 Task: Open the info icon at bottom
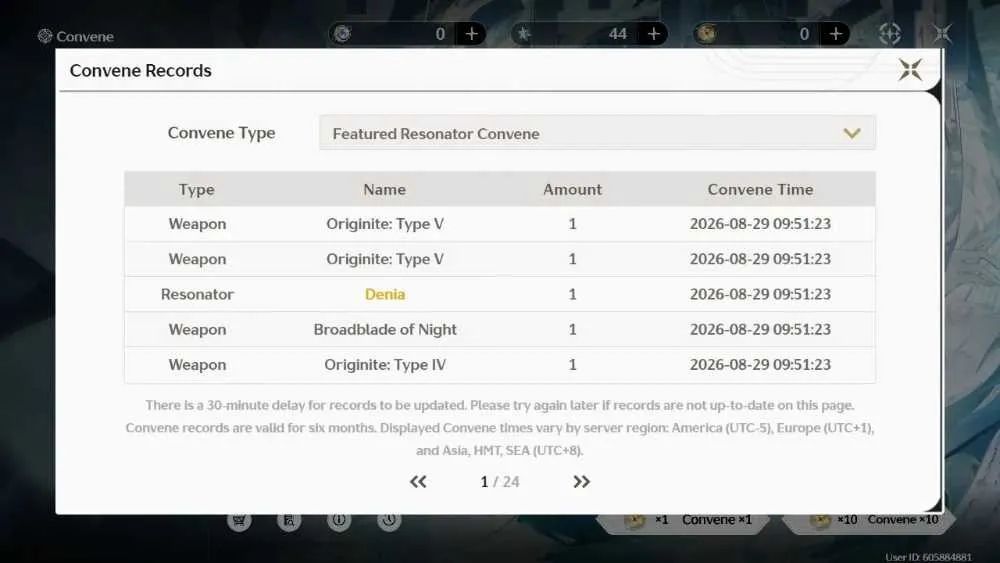coord(339,520)
